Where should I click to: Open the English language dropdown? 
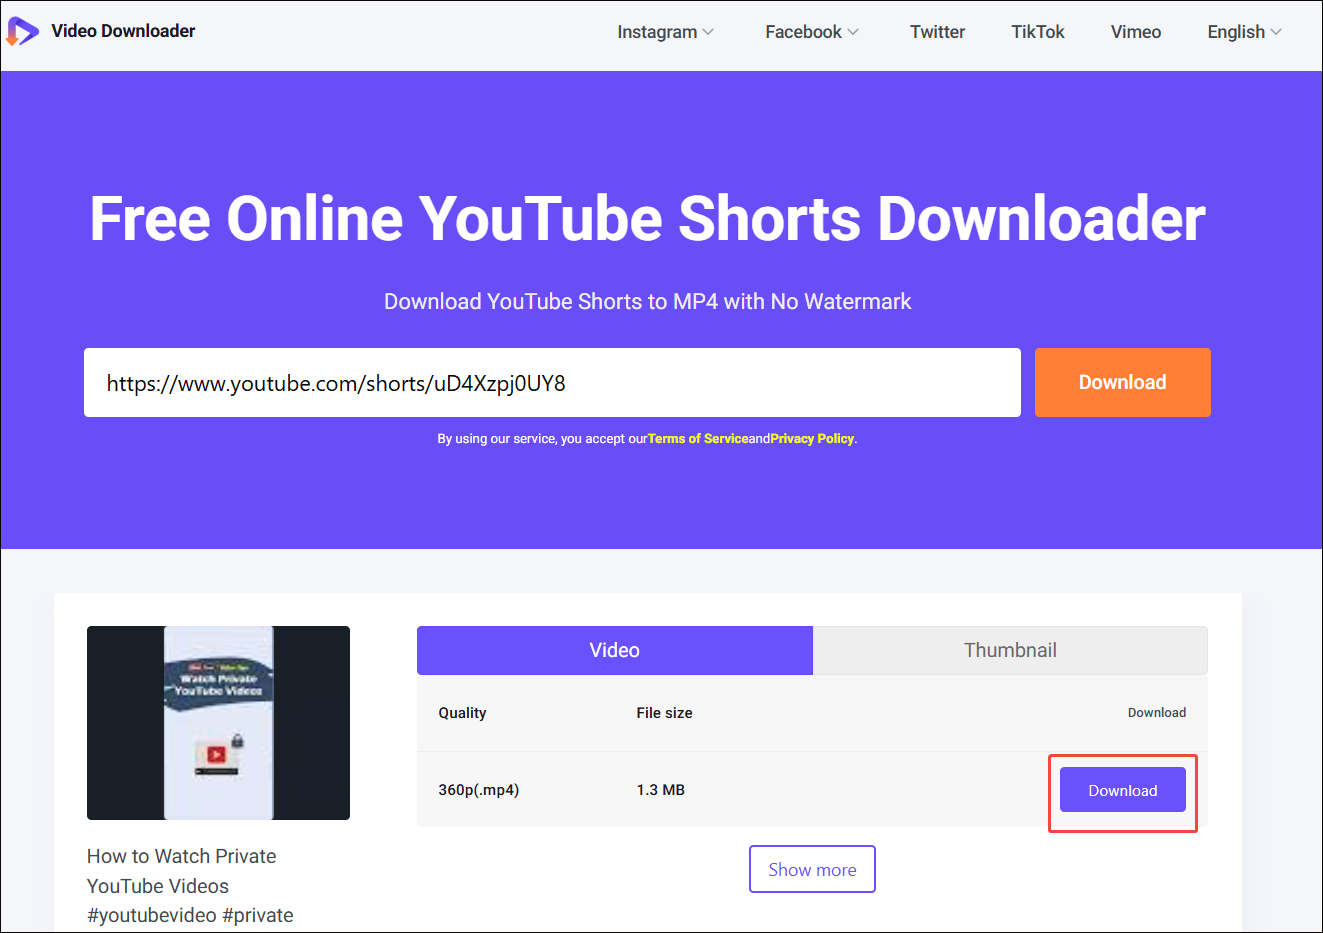pyautogui.click(x=1244, y=32)
